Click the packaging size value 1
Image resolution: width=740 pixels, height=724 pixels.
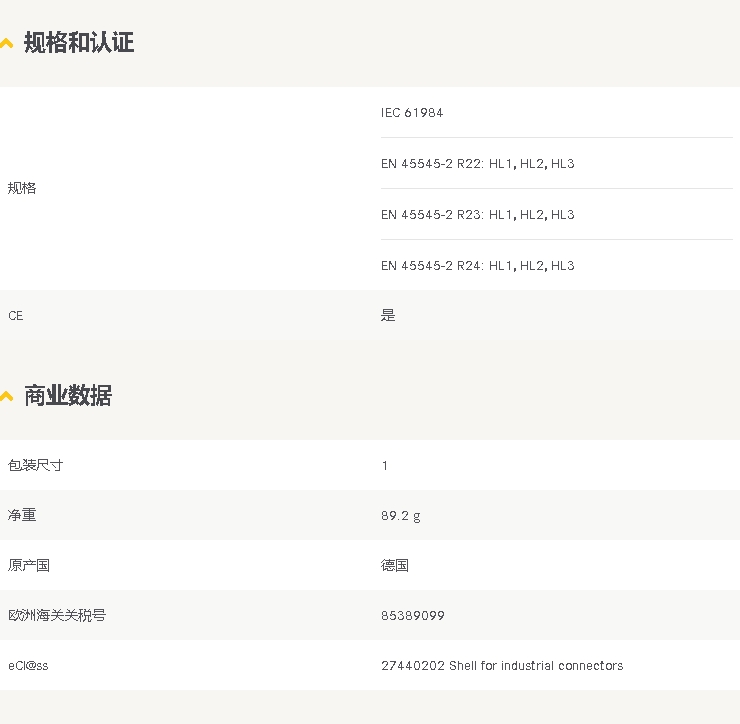385,466
